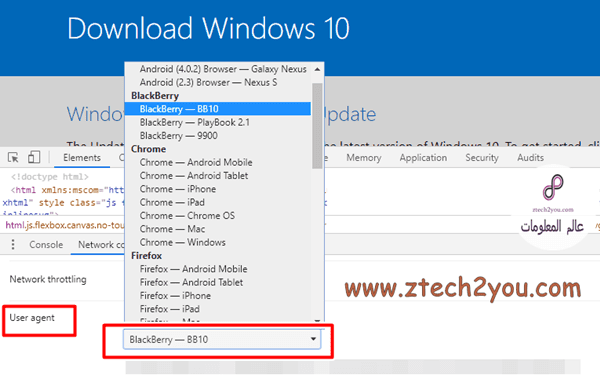Click the <!doctype html> line
Viewport: 600px width, 378px height.
point(50,177)
